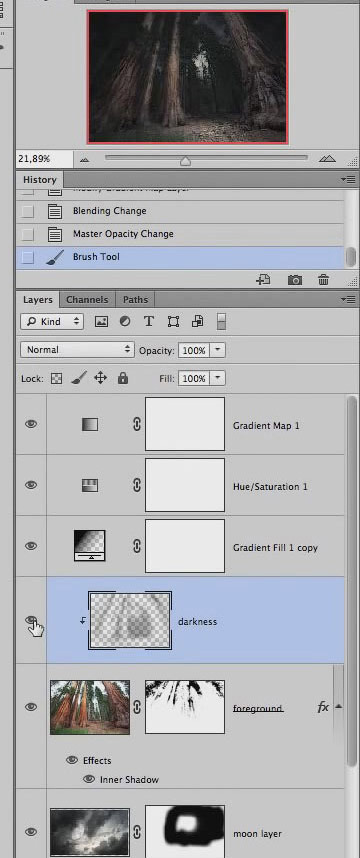360x858 pixels.
Task: Delete current history state with trash icon
Action: coord(323,280)
